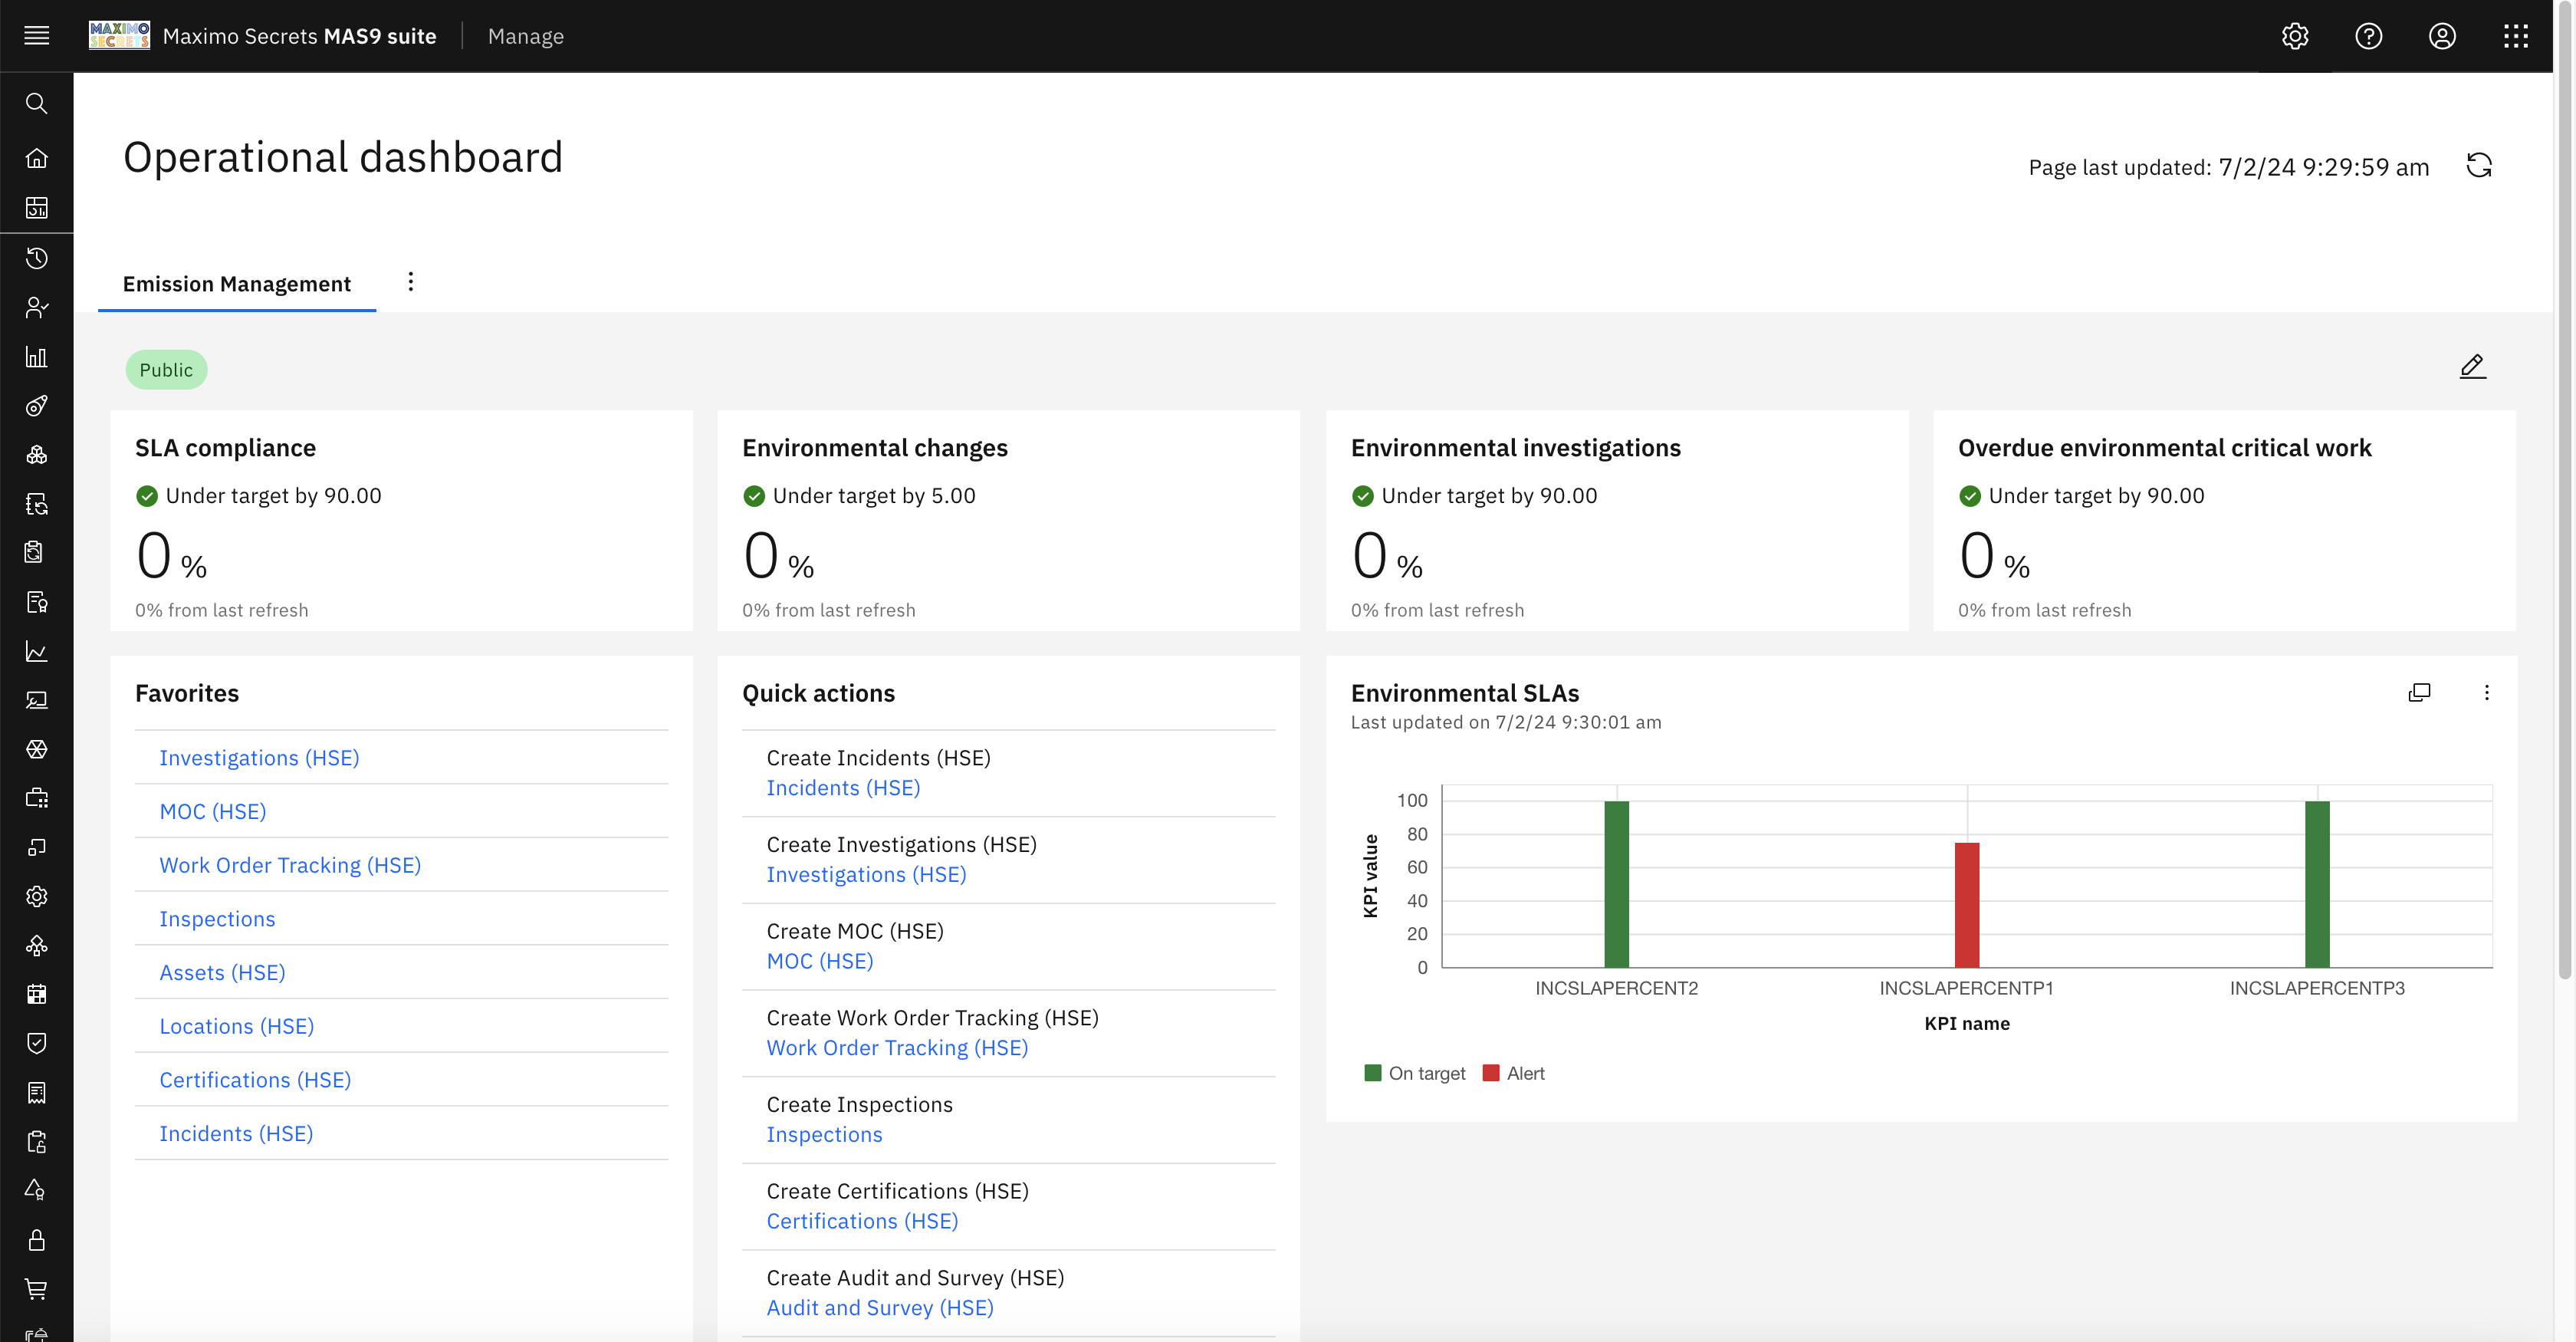Switch to the Emission Management tab

pyautogui.click(x=236, y=284)
